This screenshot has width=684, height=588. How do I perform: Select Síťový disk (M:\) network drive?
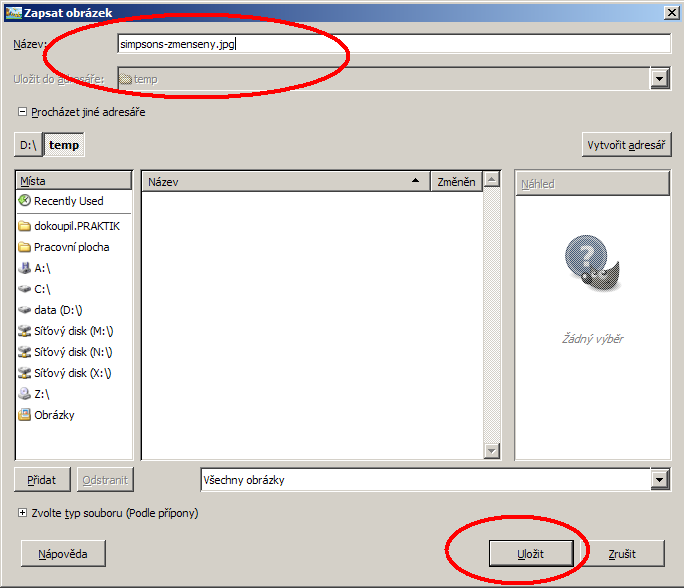(72, 331)
